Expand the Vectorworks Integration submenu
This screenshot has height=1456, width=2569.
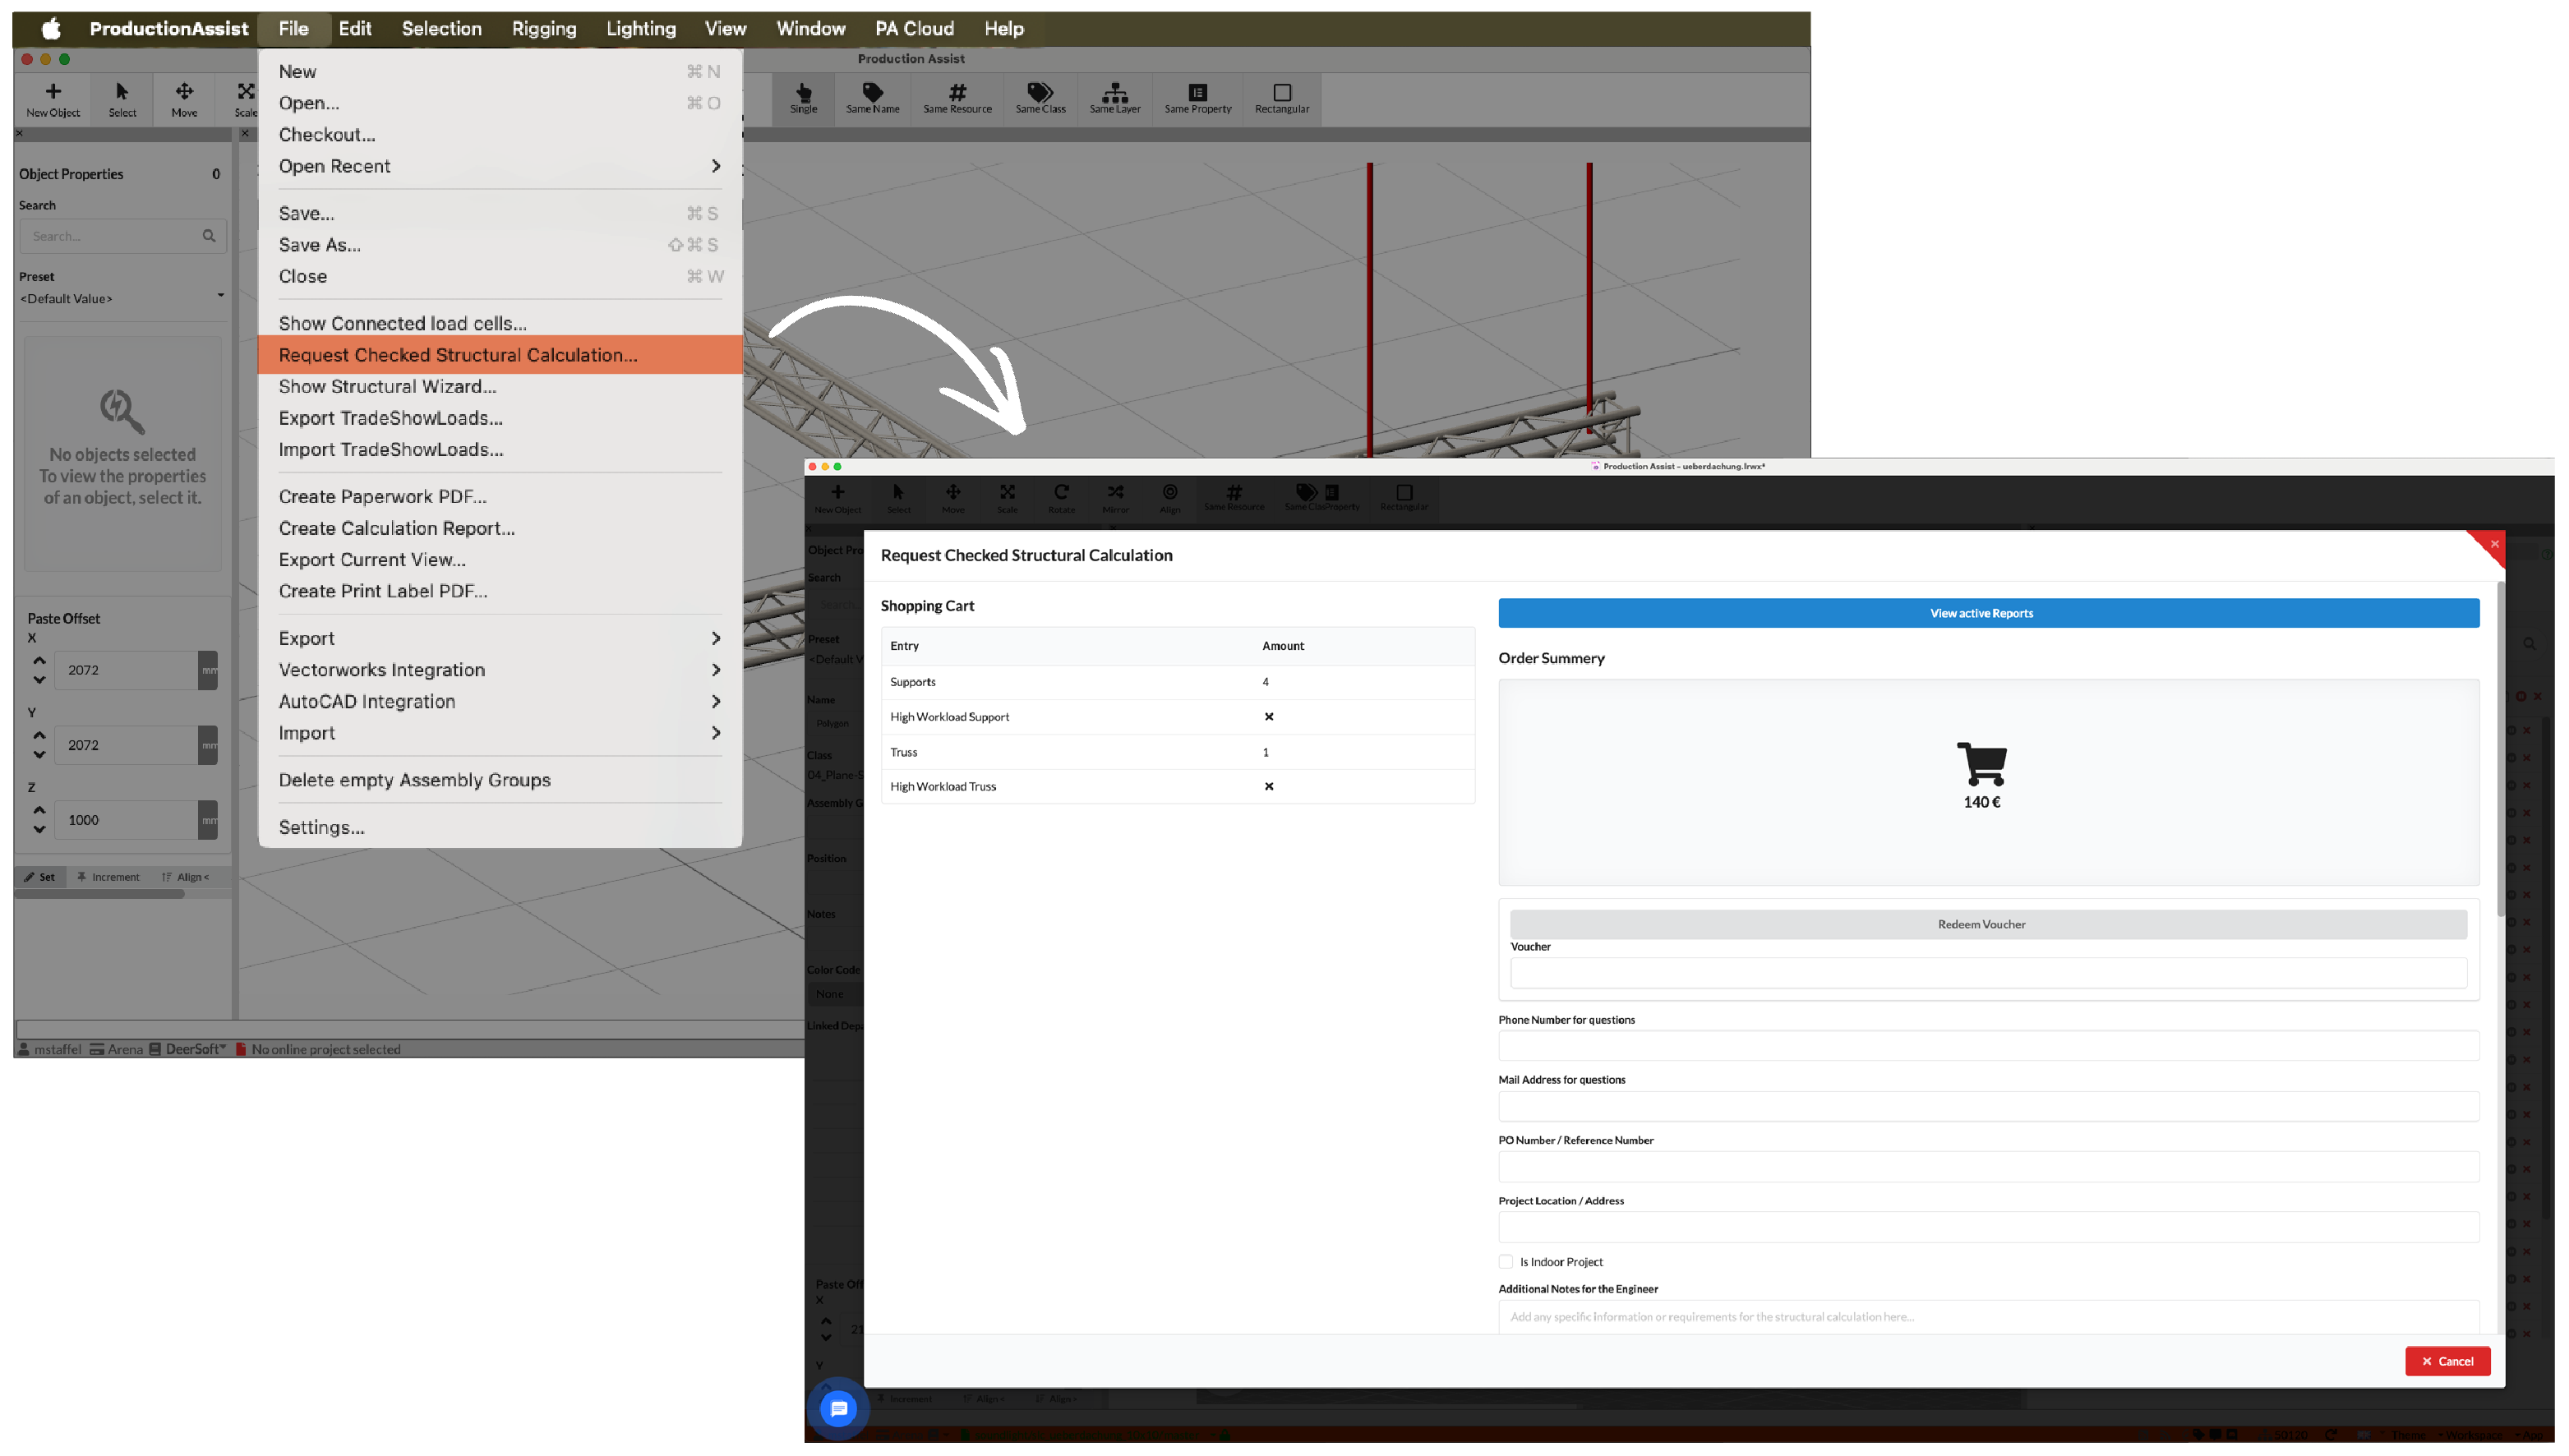[x=500, y=670]
